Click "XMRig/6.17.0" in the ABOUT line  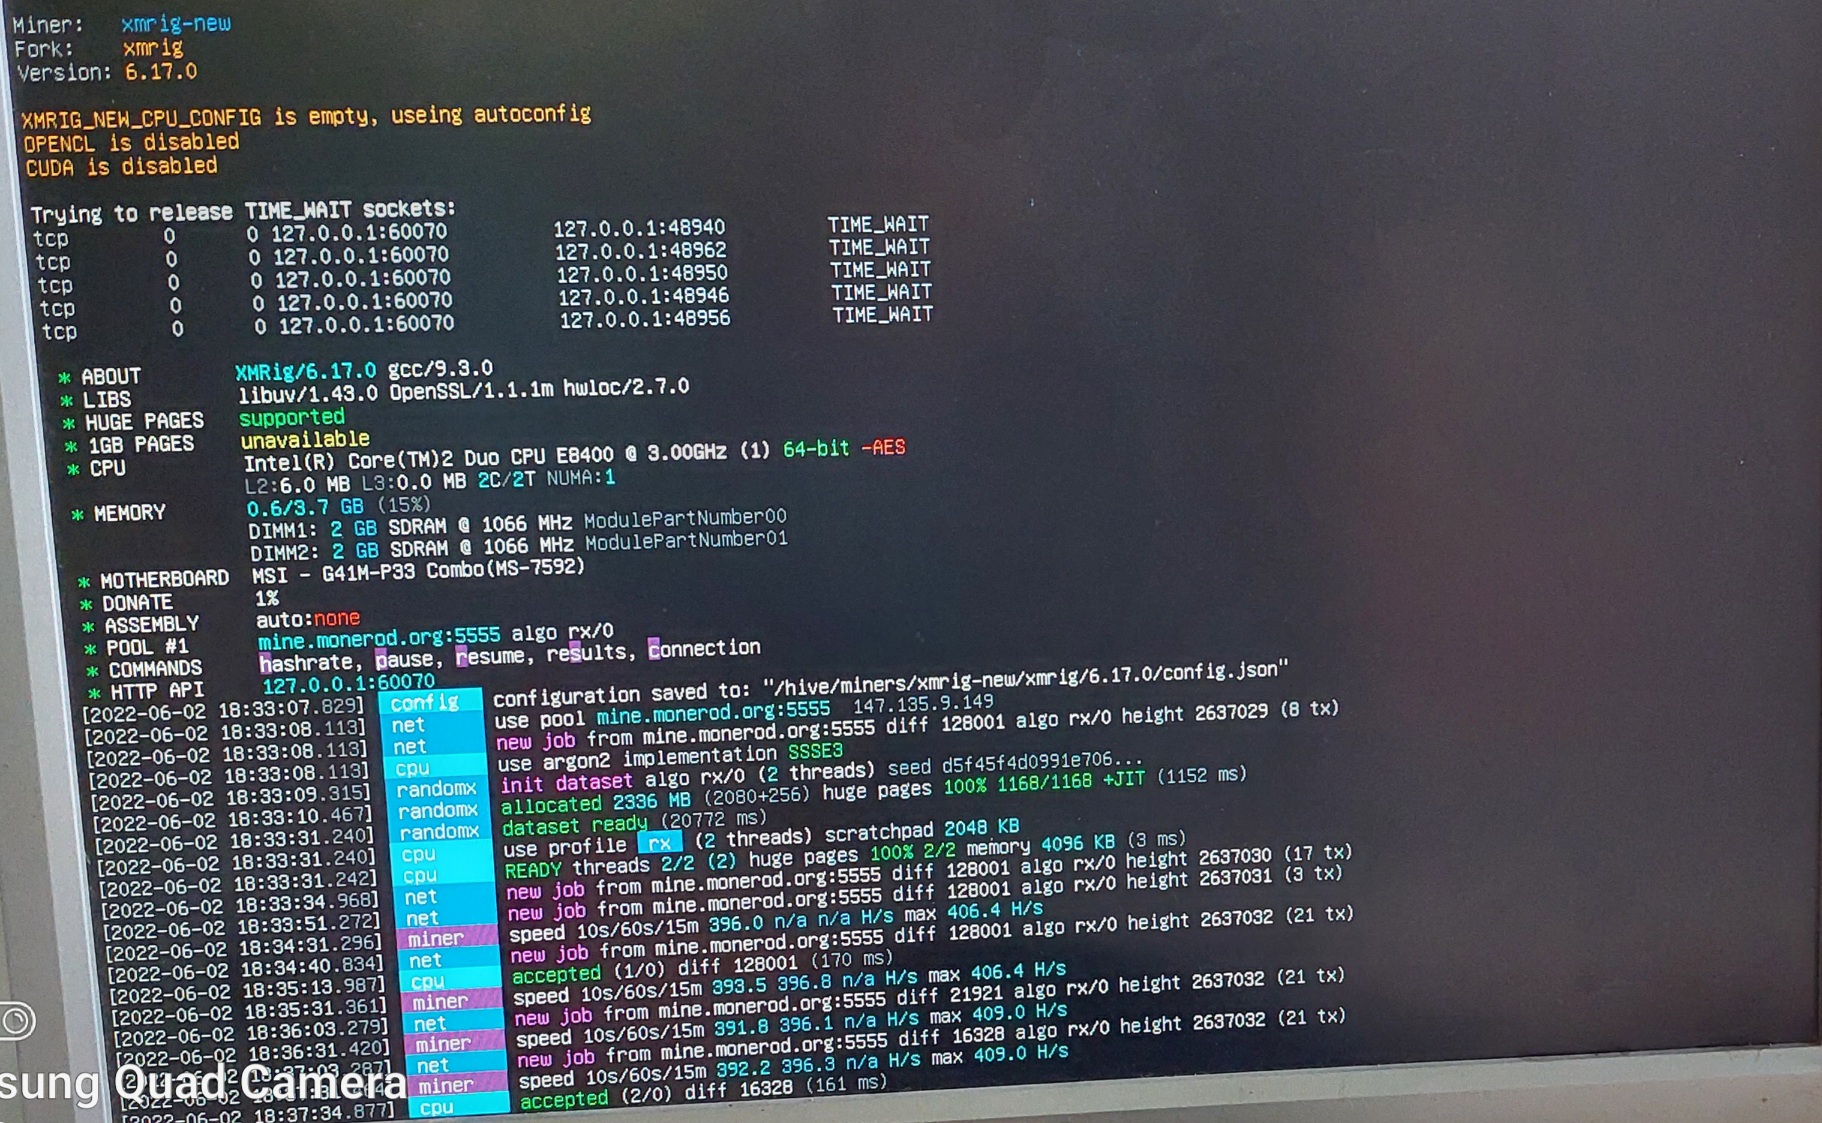(306, 372)
